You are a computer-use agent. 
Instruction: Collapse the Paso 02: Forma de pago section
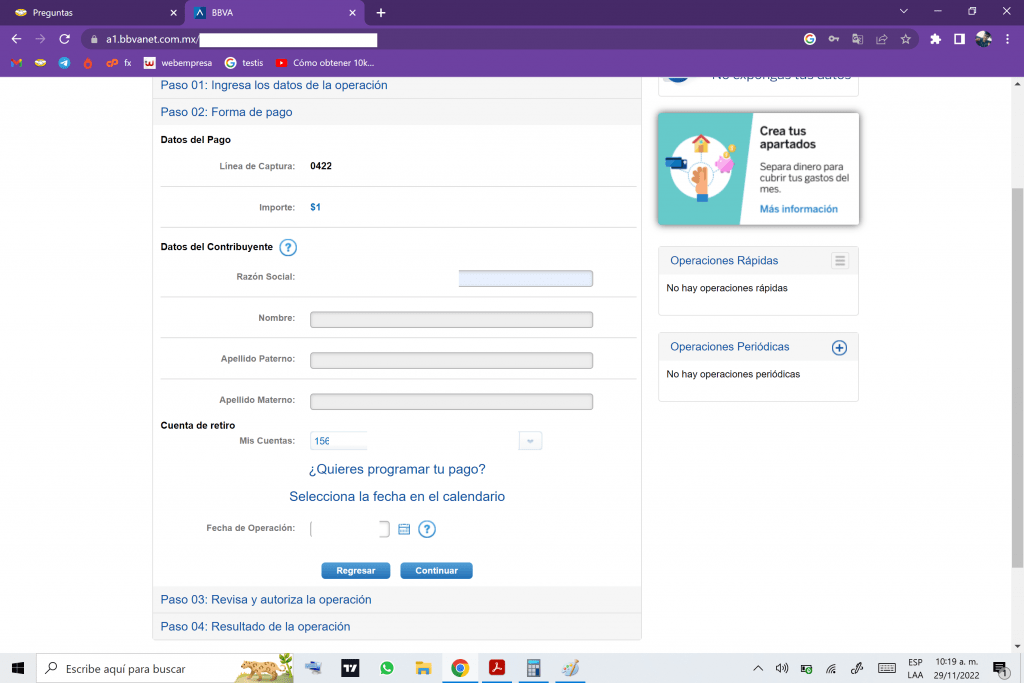coord(227,112)
